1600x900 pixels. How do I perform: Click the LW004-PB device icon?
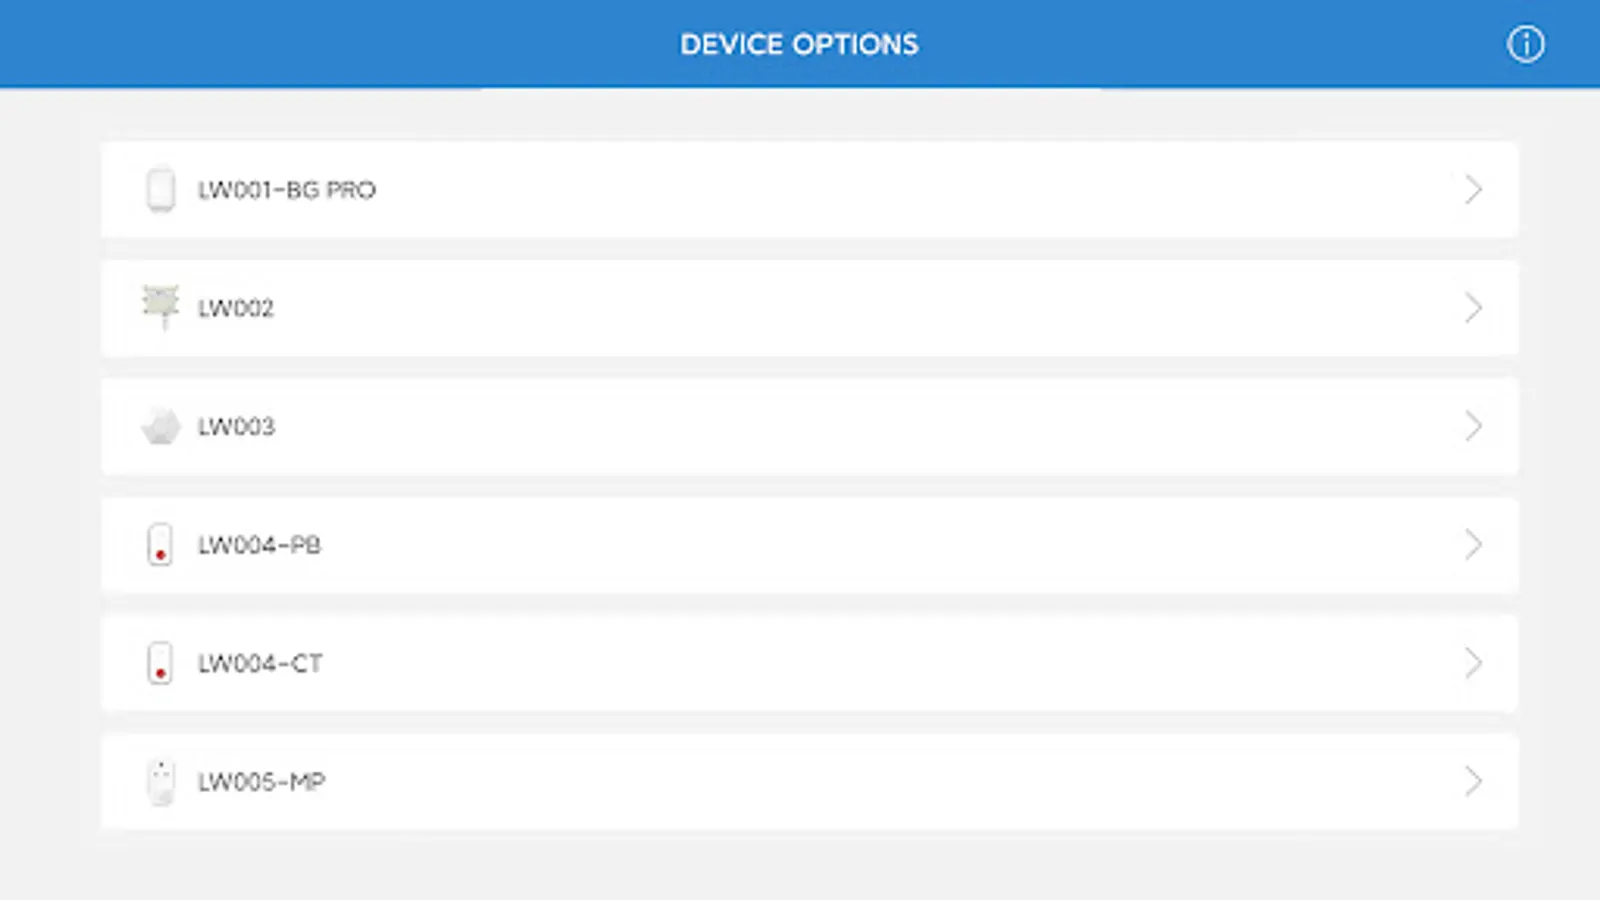coord(160,545)
